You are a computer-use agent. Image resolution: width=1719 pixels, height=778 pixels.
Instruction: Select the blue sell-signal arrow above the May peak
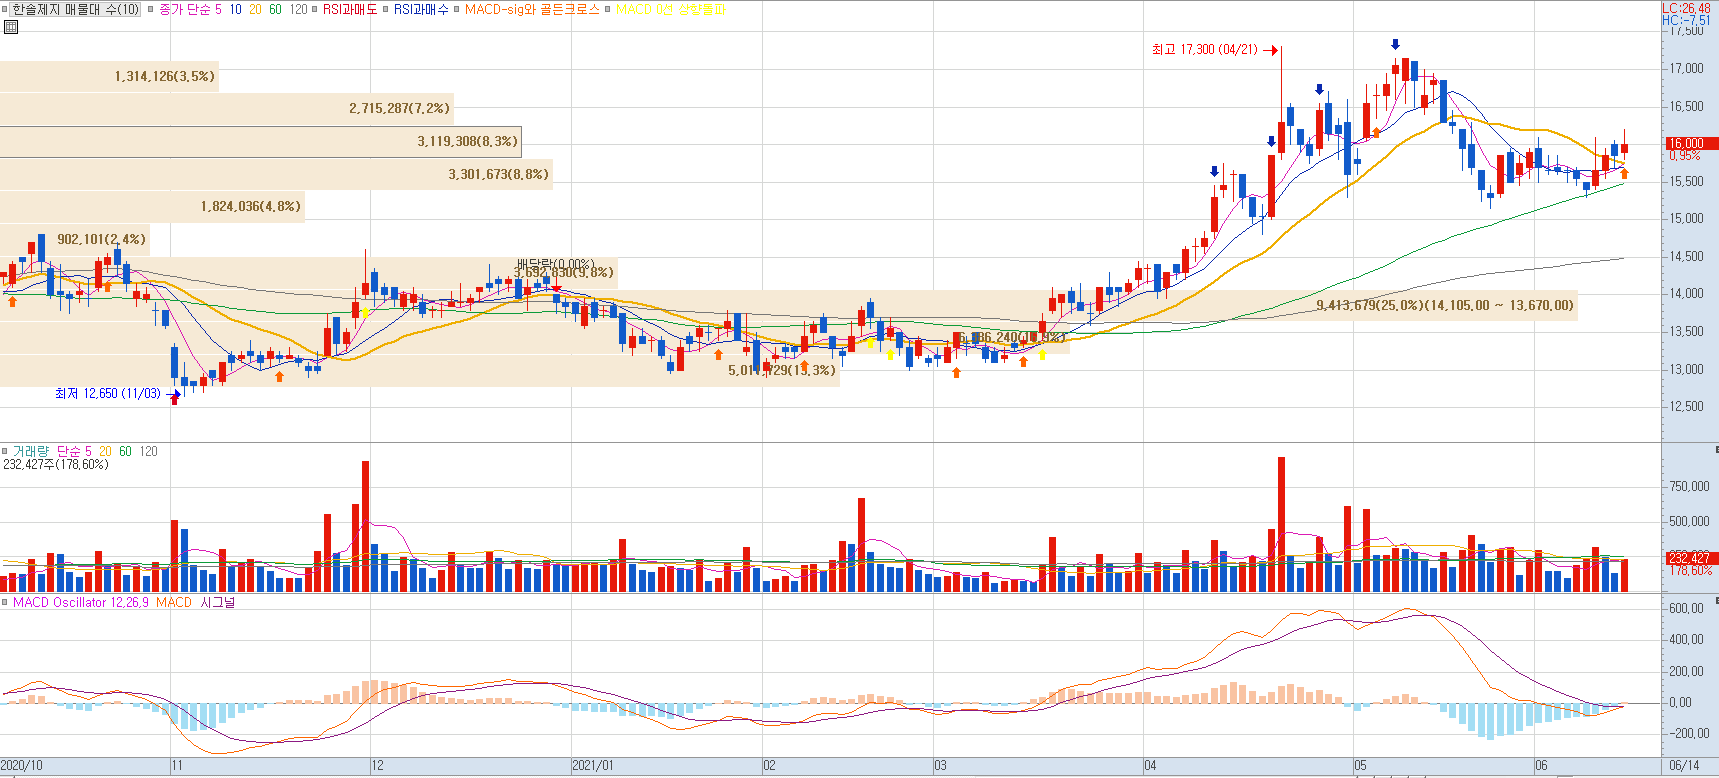(x=1395, y=44)
